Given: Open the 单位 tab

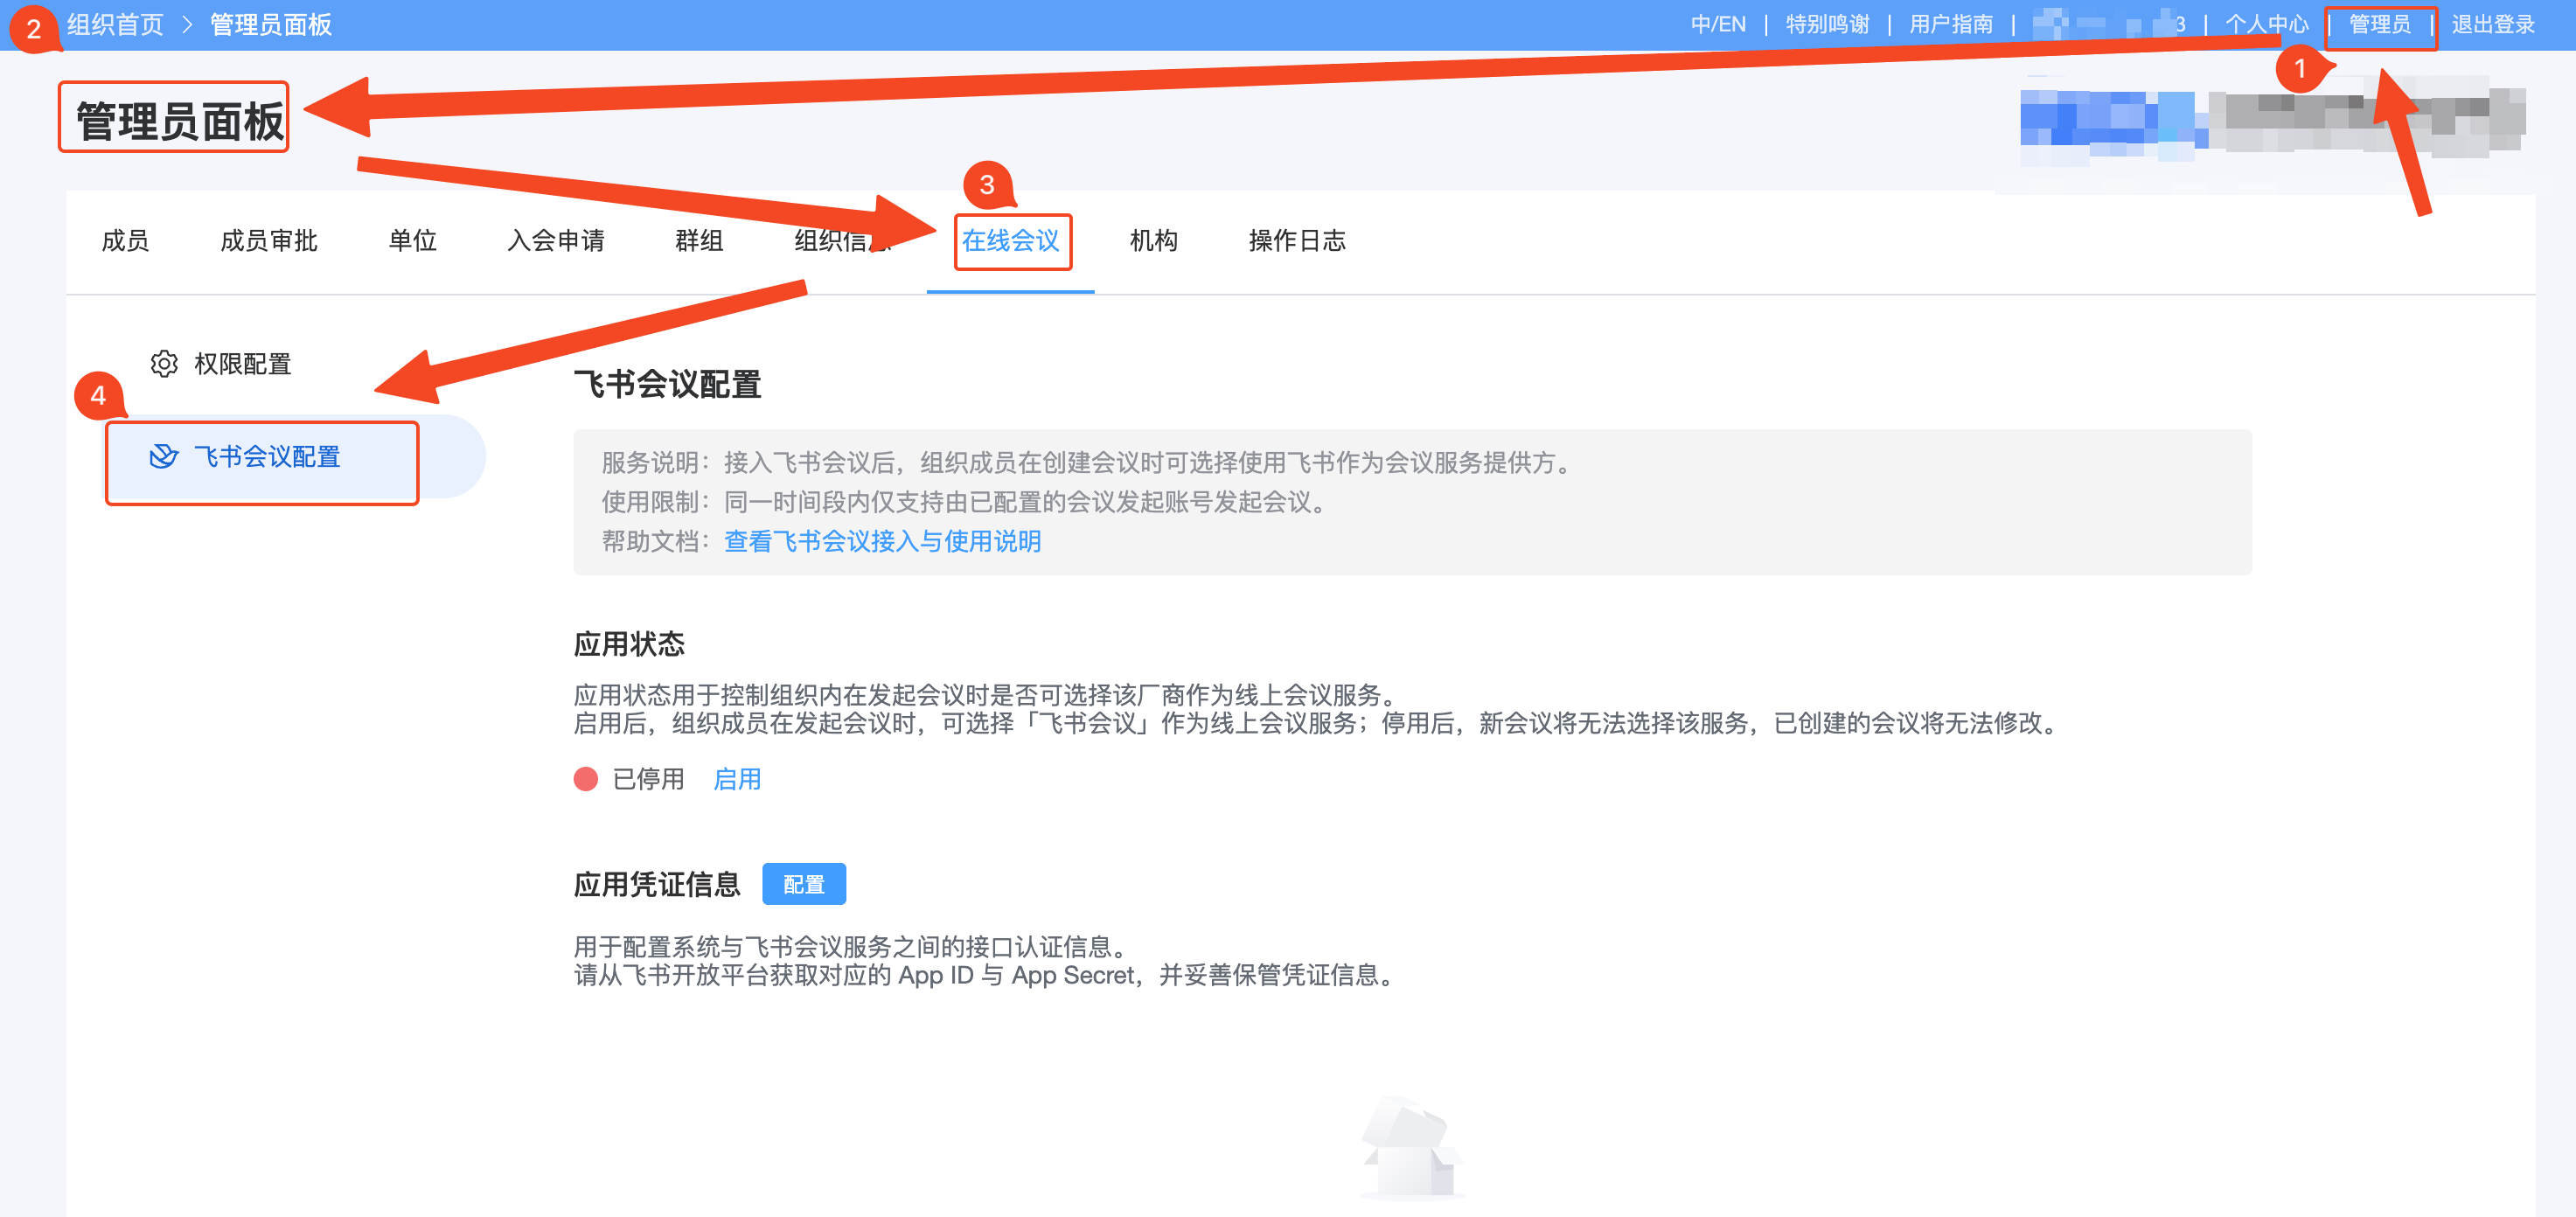Looking at the screenshot, I should pos(411,241).
